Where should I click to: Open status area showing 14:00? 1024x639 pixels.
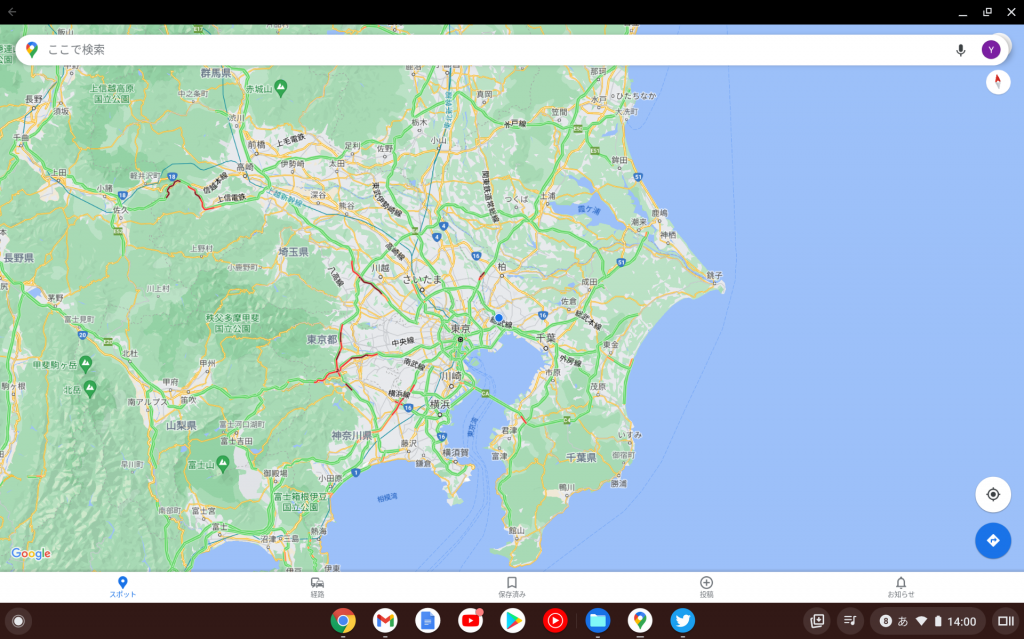point(927,621)
